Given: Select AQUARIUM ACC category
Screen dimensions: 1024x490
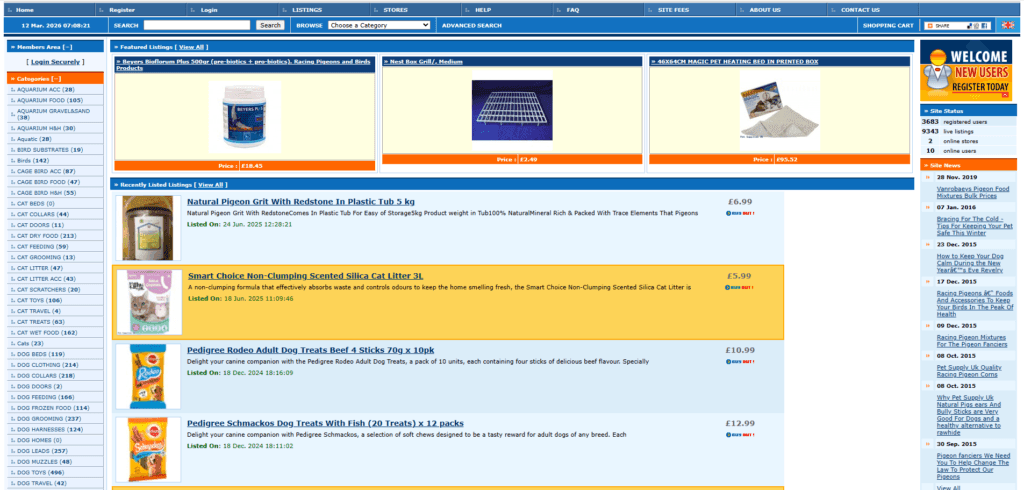Looking at the screenshot, I should pyautogui.click(x=46, y=90).
